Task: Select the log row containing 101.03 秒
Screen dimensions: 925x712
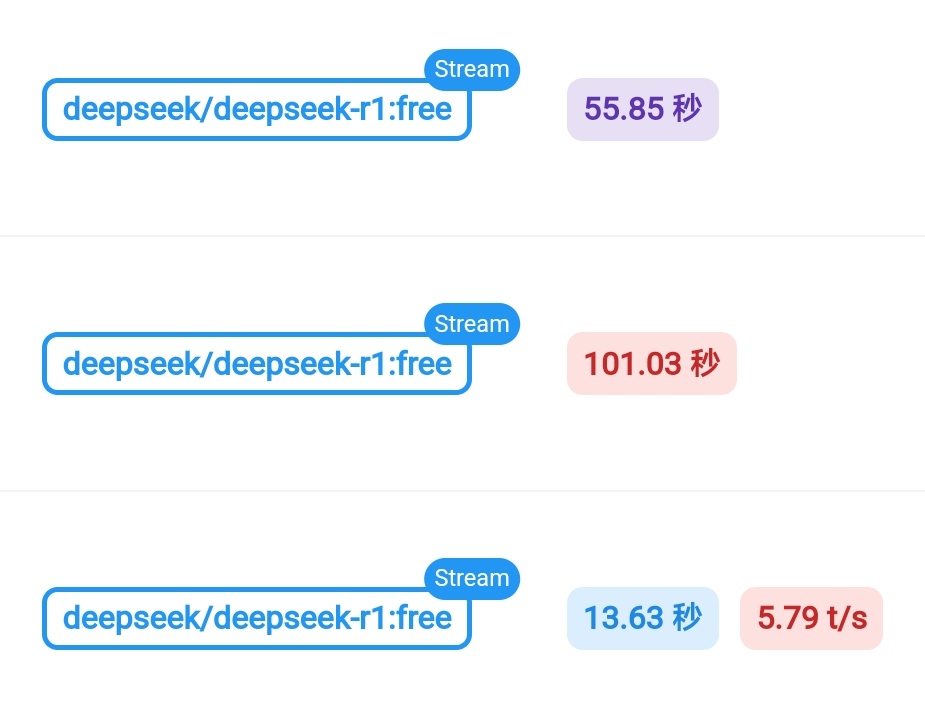Action: pyautogui.click(x=462, y=363)
